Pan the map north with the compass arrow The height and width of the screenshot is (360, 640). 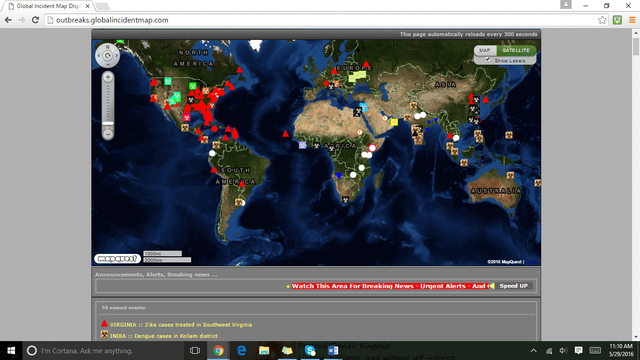[x=107, y=47]
